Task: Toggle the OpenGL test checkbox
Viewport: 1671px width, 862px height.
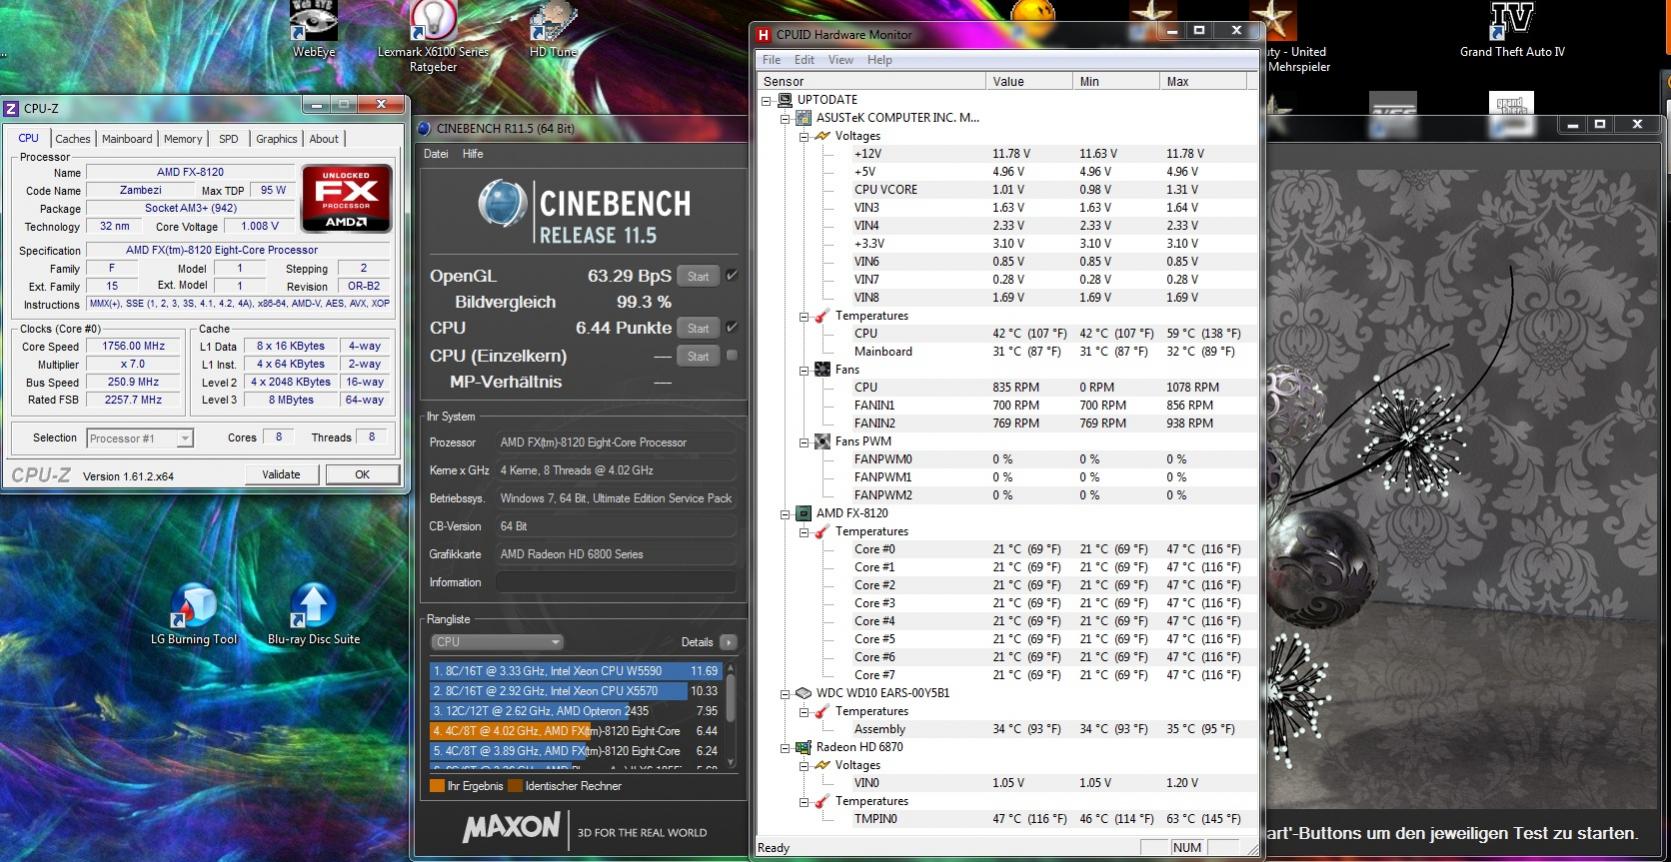Action: (732, 276)
